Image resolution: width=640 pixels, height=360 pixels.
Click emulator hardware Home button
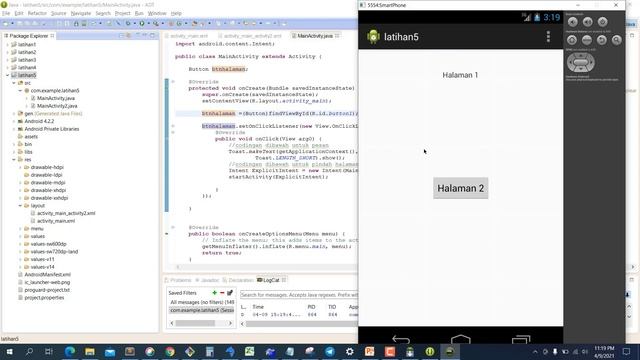[x=572, y=40]
